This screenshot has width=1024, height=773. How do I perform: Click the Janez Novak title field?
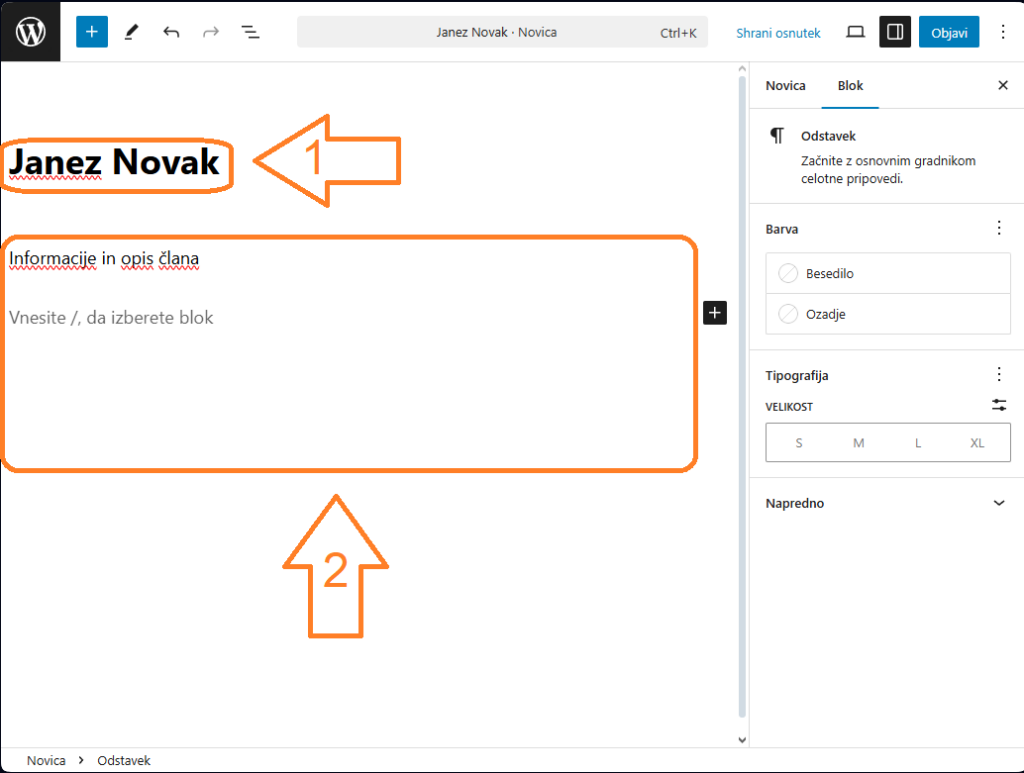point(114,161)
